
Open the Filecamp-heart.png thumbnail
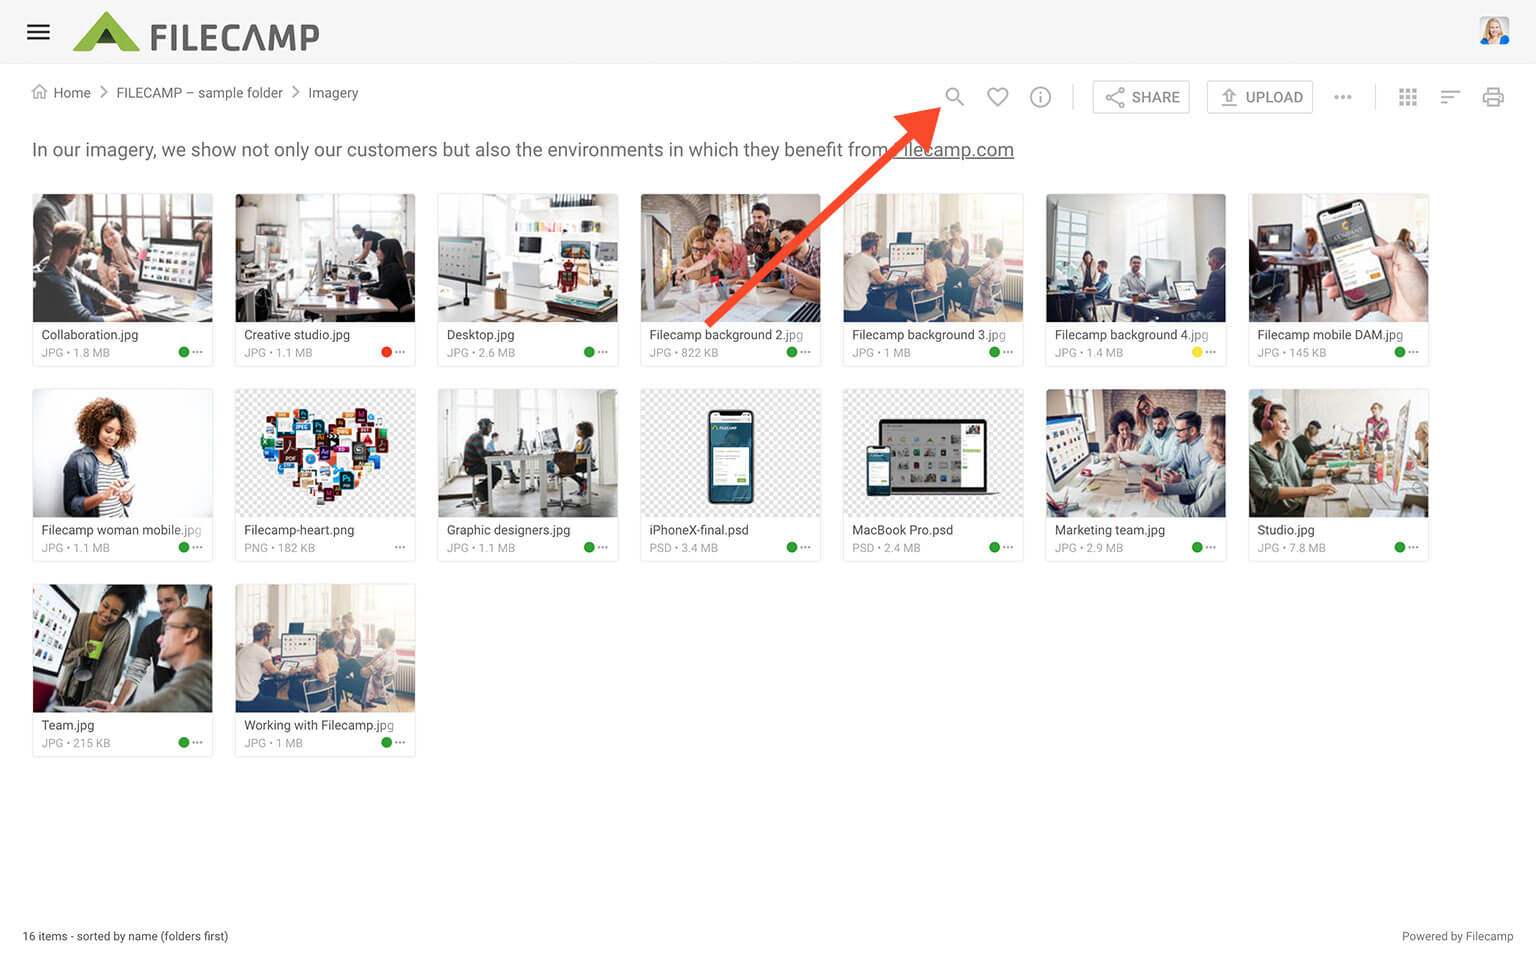pos(325,453)
